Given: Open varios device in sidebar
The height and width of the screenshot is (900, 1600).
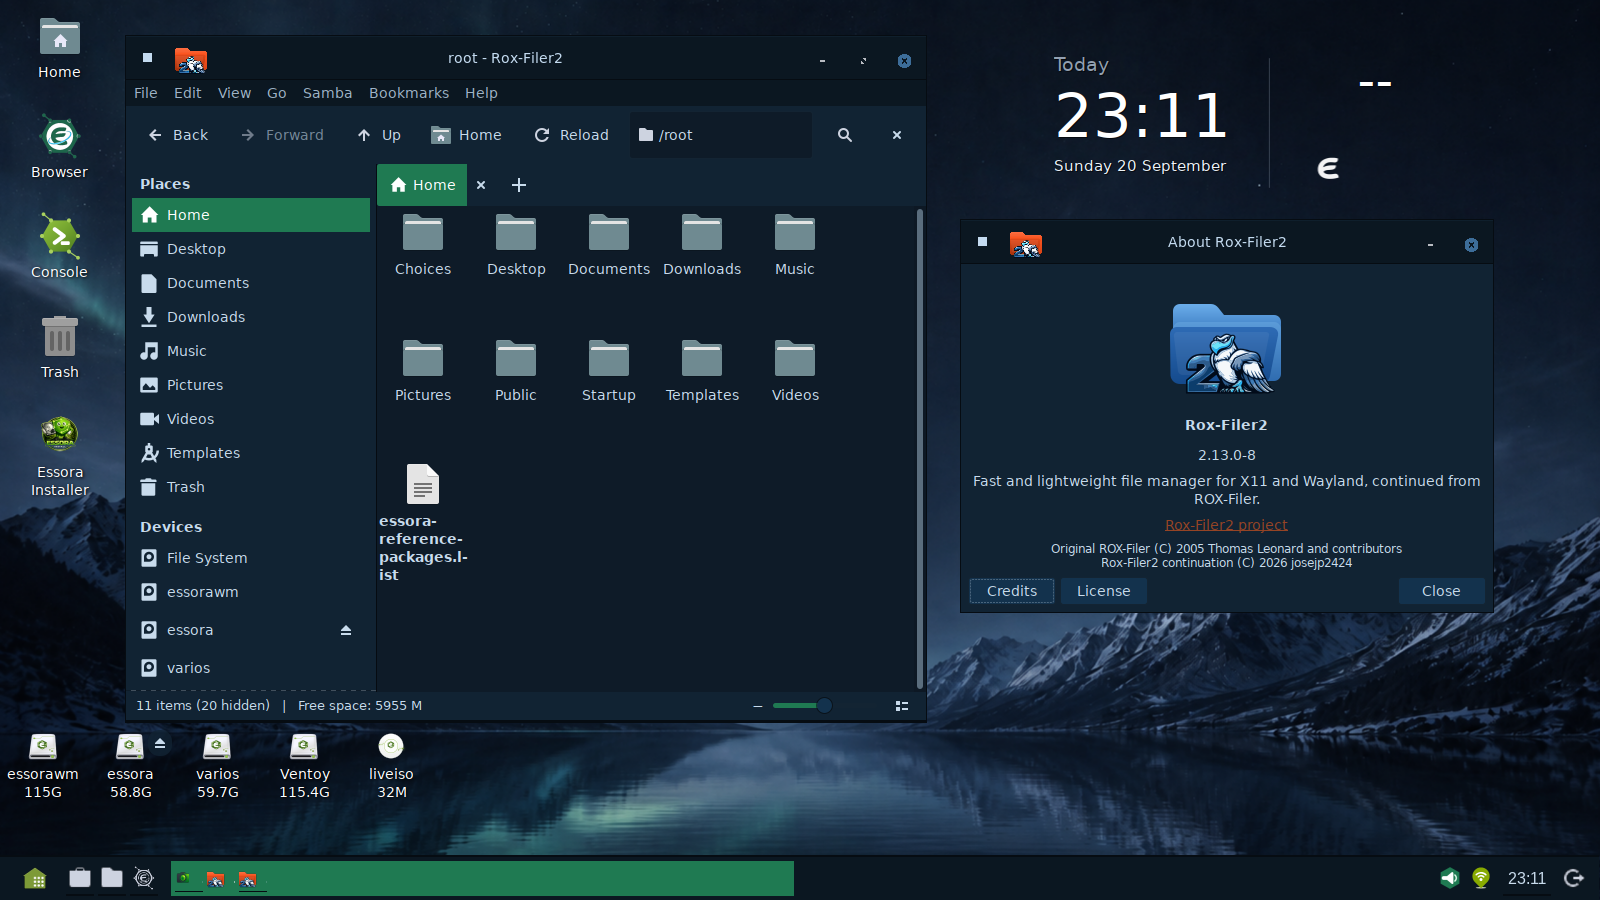Looking at the screenshot, I should coord(251,668).
